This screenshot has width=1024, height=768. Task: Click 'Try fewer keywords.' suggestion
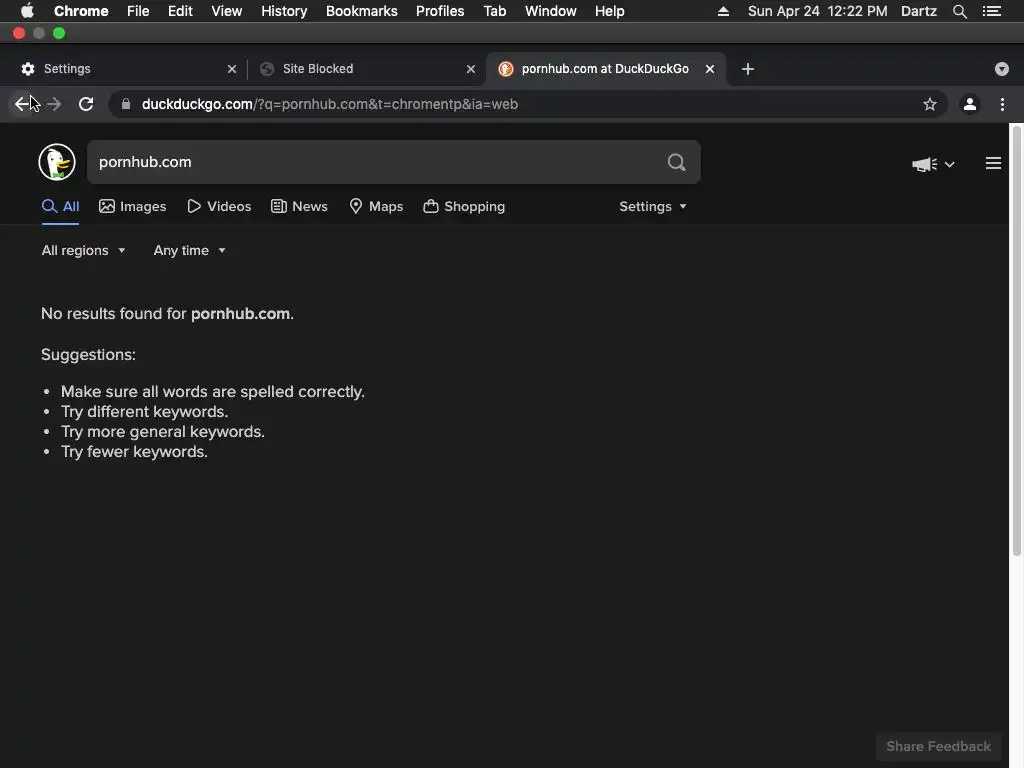(x=134, y=452)
